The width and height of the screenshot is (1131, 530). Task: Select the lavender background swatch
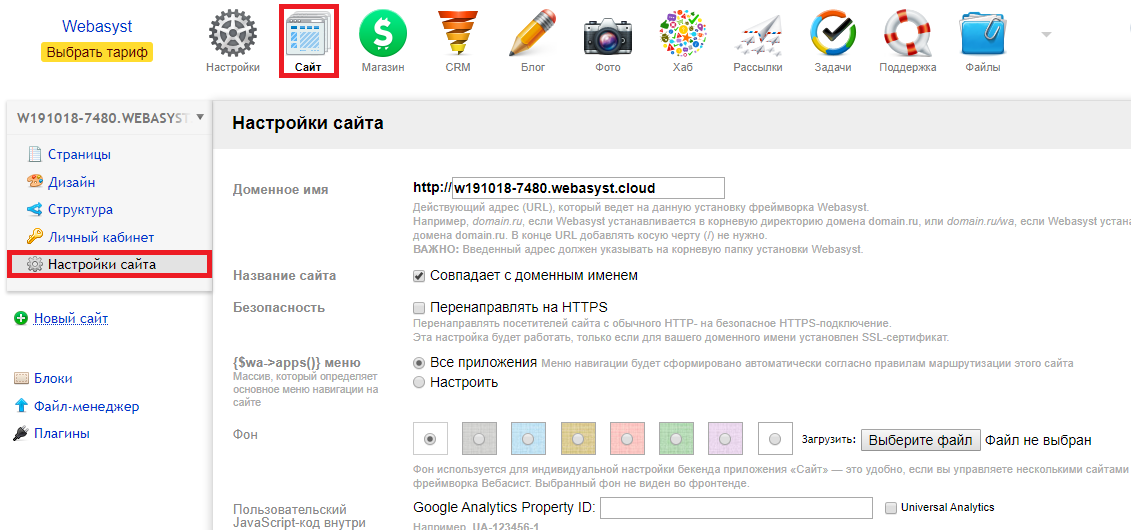[726, 439]
